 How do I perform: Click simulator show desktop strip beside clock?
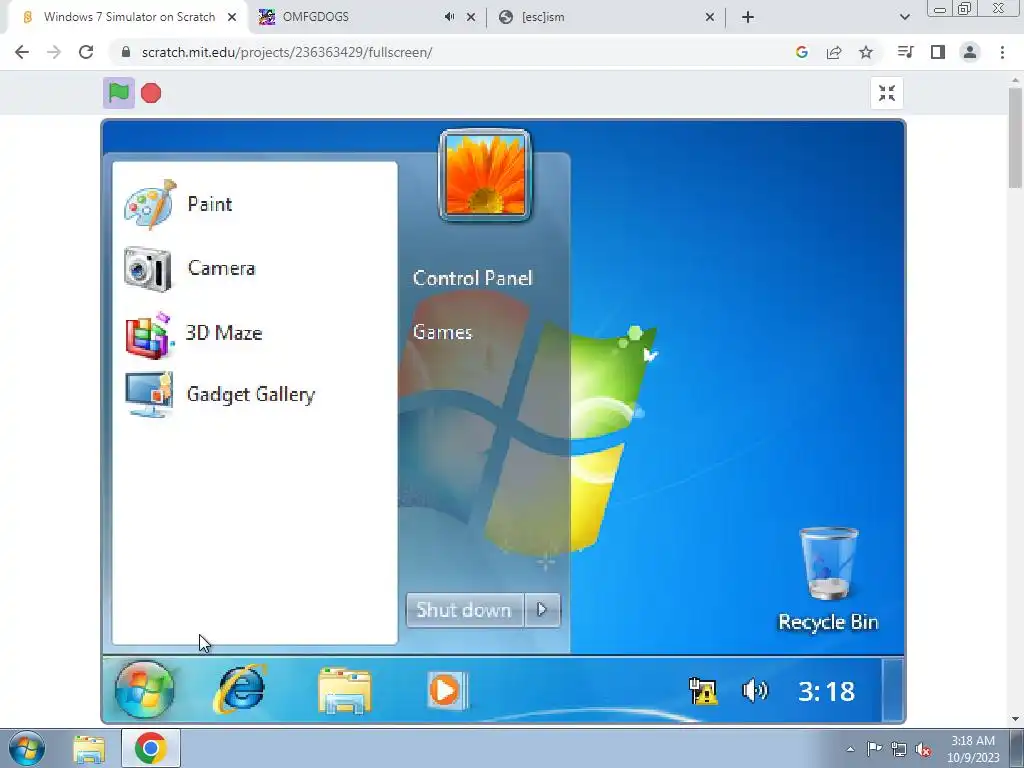[x=893, y=690]
